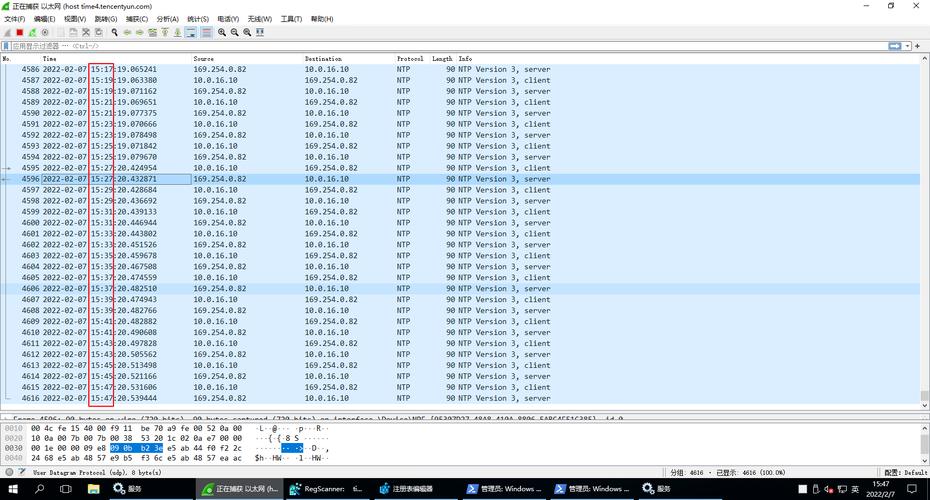The image size is (930, 500).
Task: Switch to 注册表编辑器 taskbar window
Action: coord(415,489)
